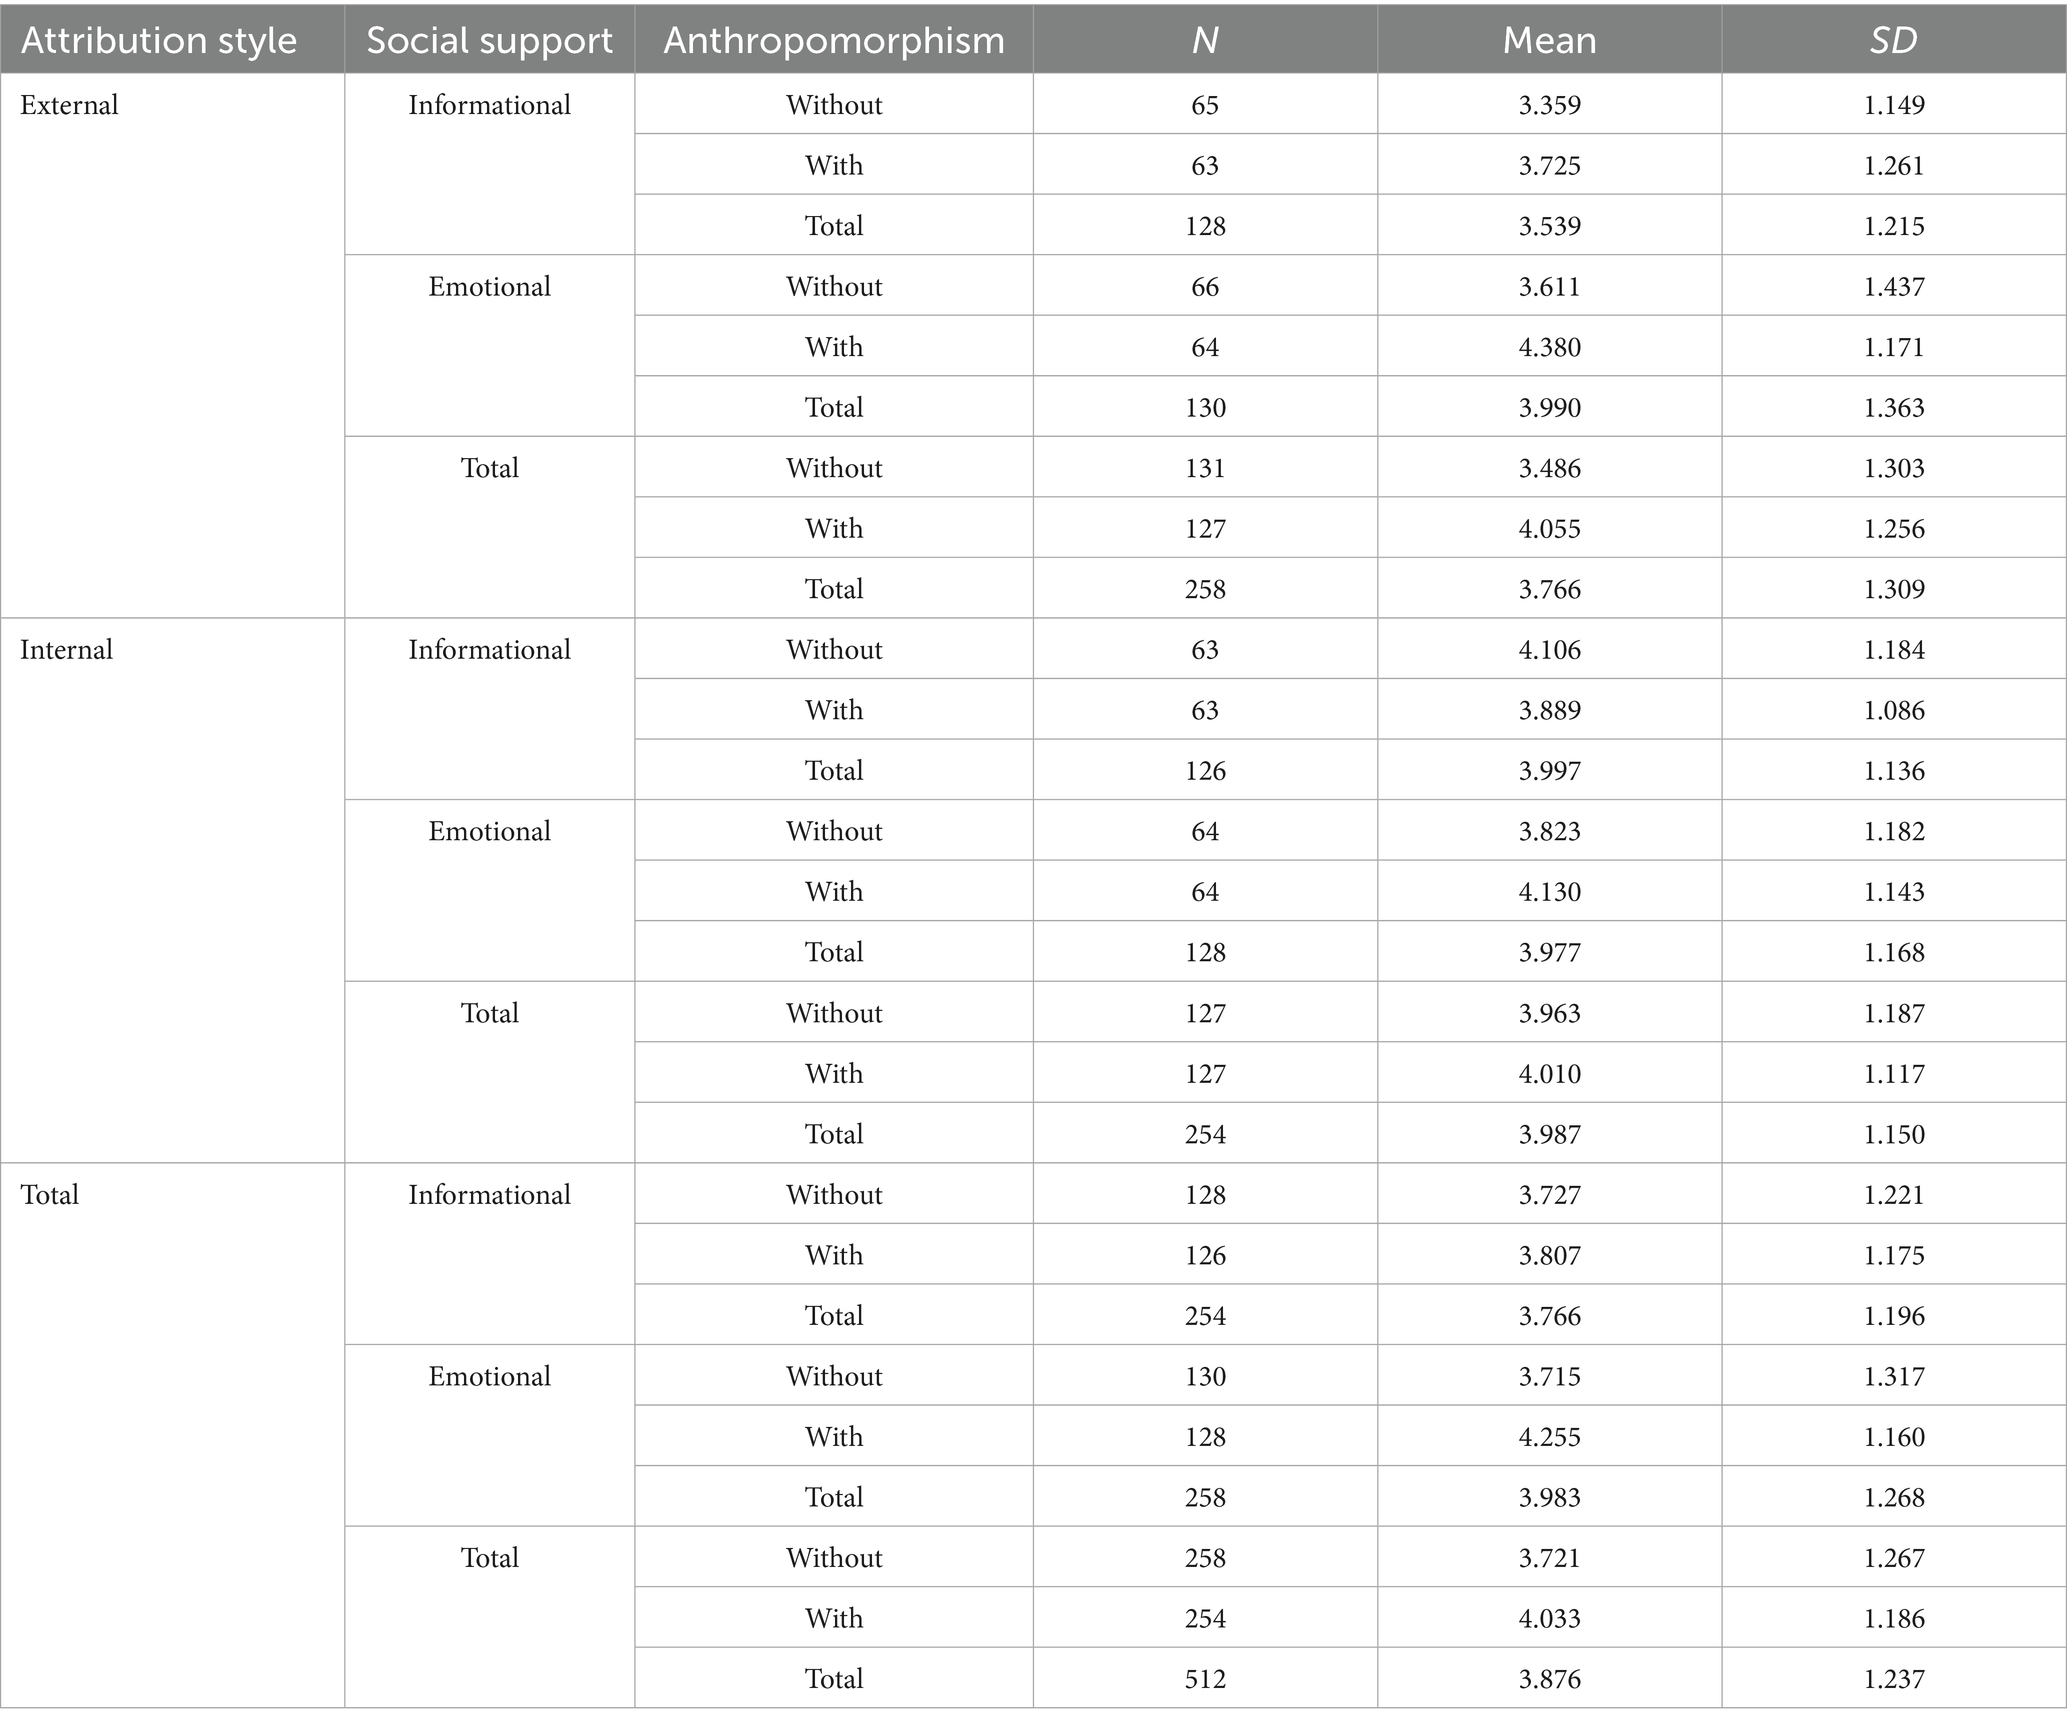Viewport: 2067px width, 1726px height.
Task: Click the N value 131
Action: coord(1204,468)
